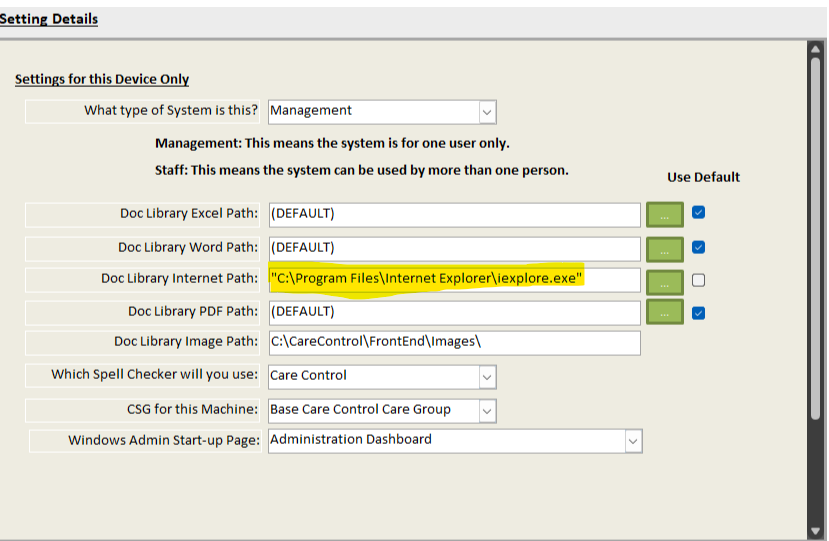Click the Doc Library Excel Path field

[455, 215]
